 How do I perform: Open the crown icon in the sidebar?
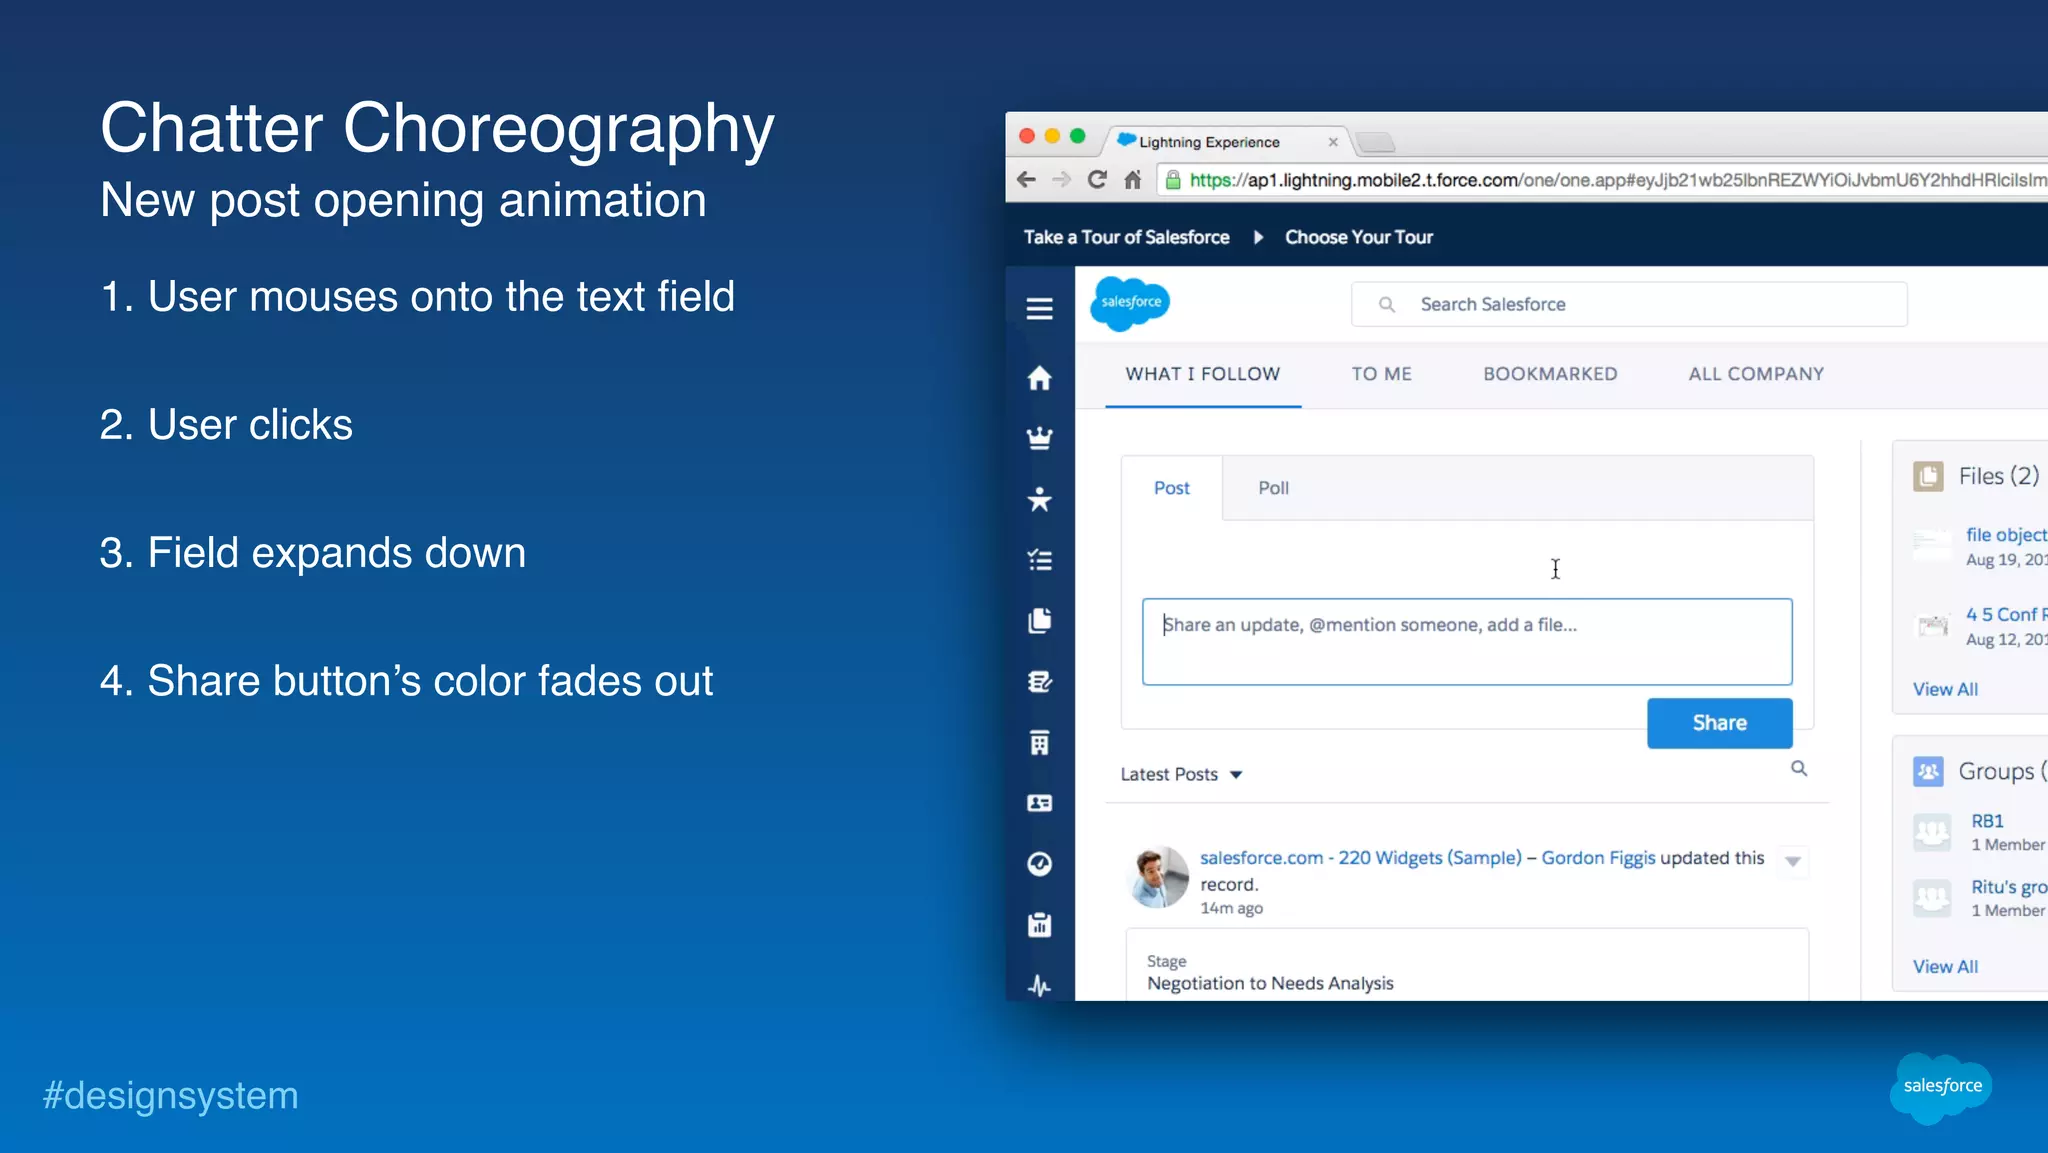pyautogui.click(x=1039, y=438)
